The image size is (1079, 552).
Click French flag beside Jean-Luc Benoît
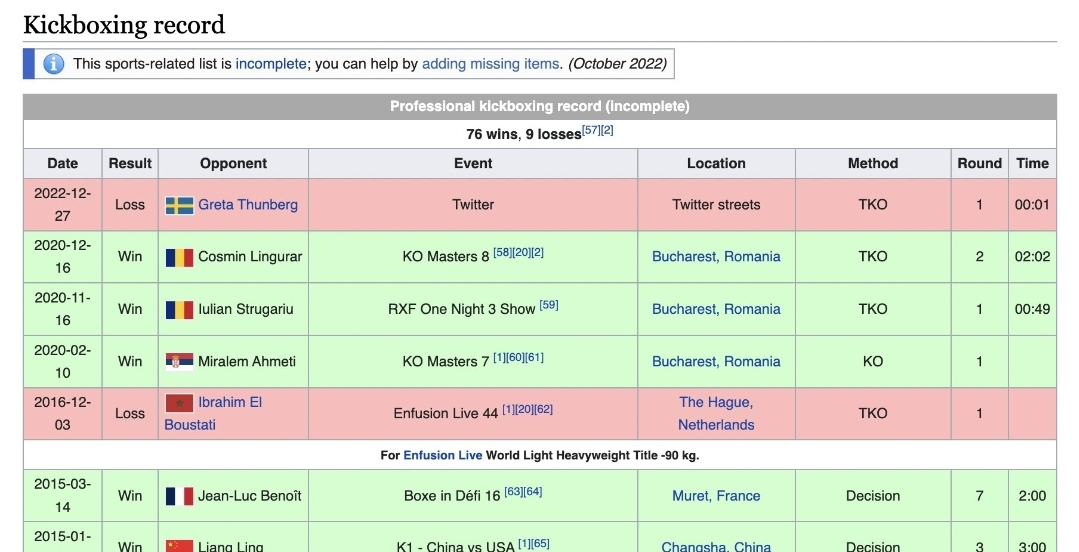(x=179, y=496)
